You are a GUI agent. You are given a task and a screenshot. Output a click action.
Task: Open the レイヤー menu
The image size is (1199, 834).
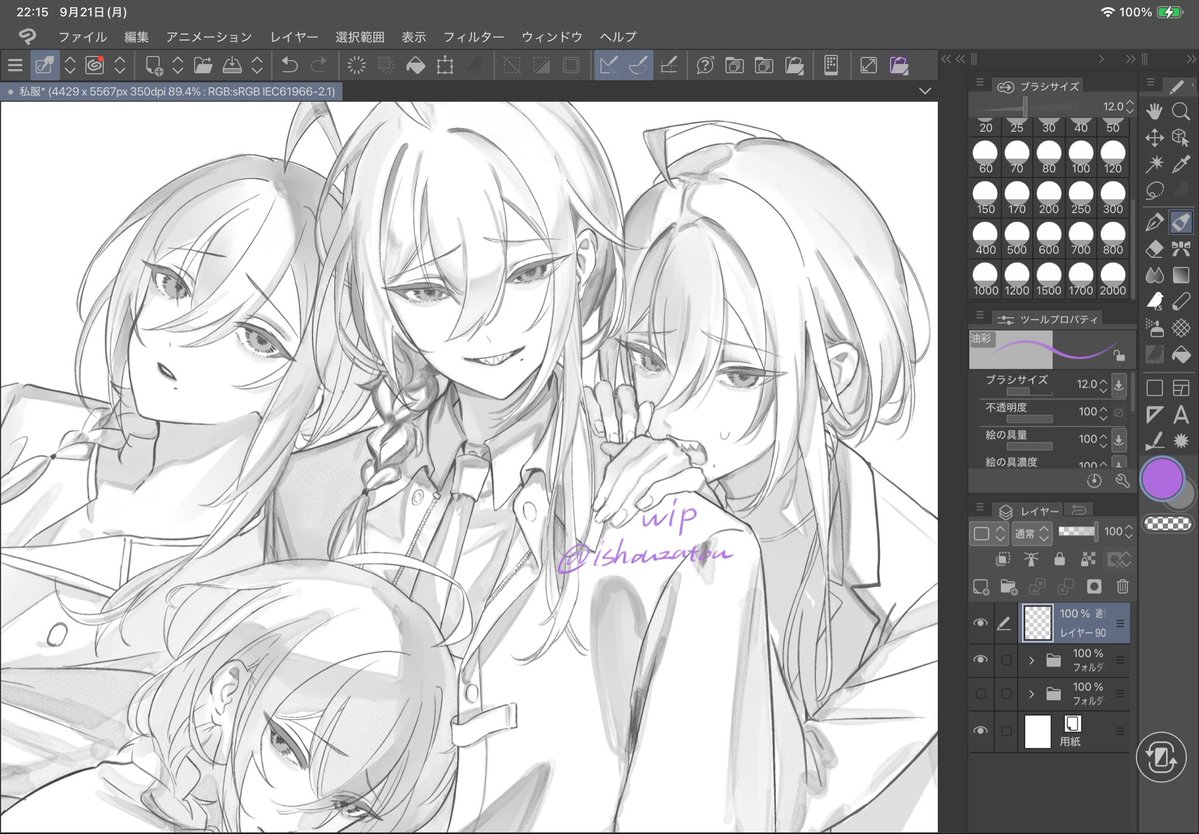[294, 37]
